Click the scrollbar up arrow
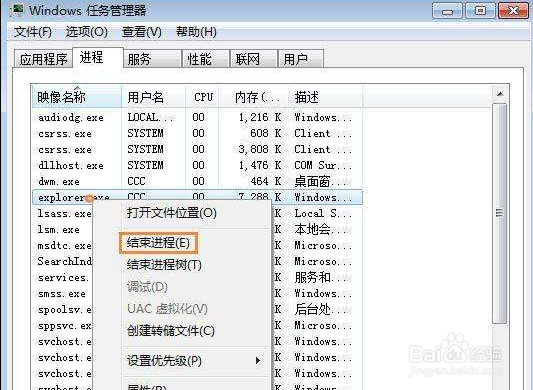Viewport: 533px width, 390px height. (500, 94)
